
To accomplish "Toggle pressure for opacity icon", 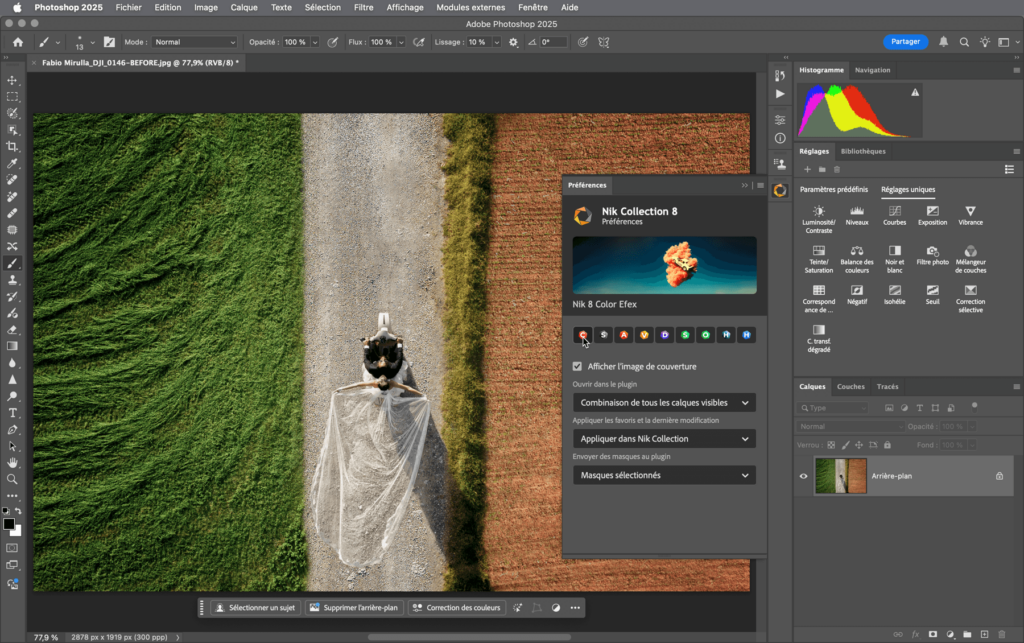I will tap(332, 42).
